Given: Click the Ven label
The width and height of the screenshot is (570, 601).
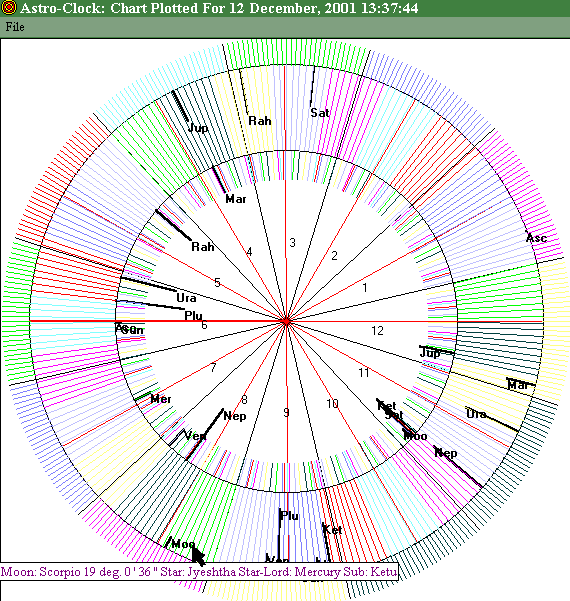Looking at the screenshot, I should [x=195, y=436].
